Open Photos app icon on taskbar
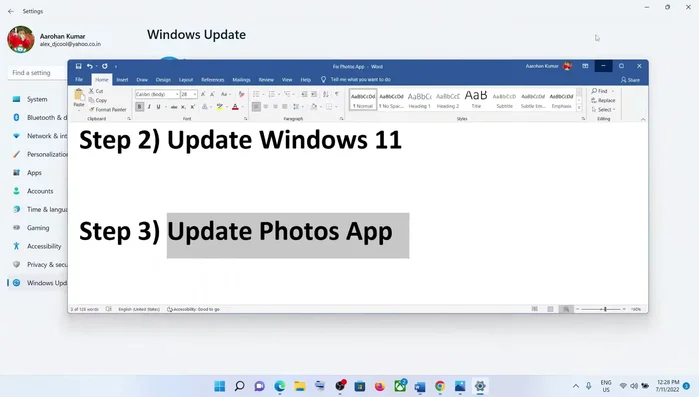This screenshot has width=699, height=397. [x=460, y=386]
